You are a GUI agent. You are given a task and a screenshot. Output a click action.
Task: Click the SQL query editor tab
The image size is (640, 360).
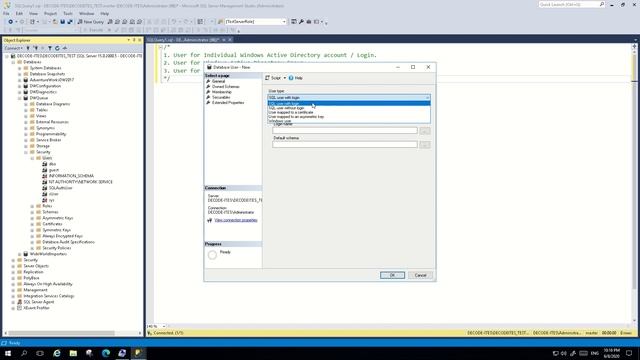(184, 40)
